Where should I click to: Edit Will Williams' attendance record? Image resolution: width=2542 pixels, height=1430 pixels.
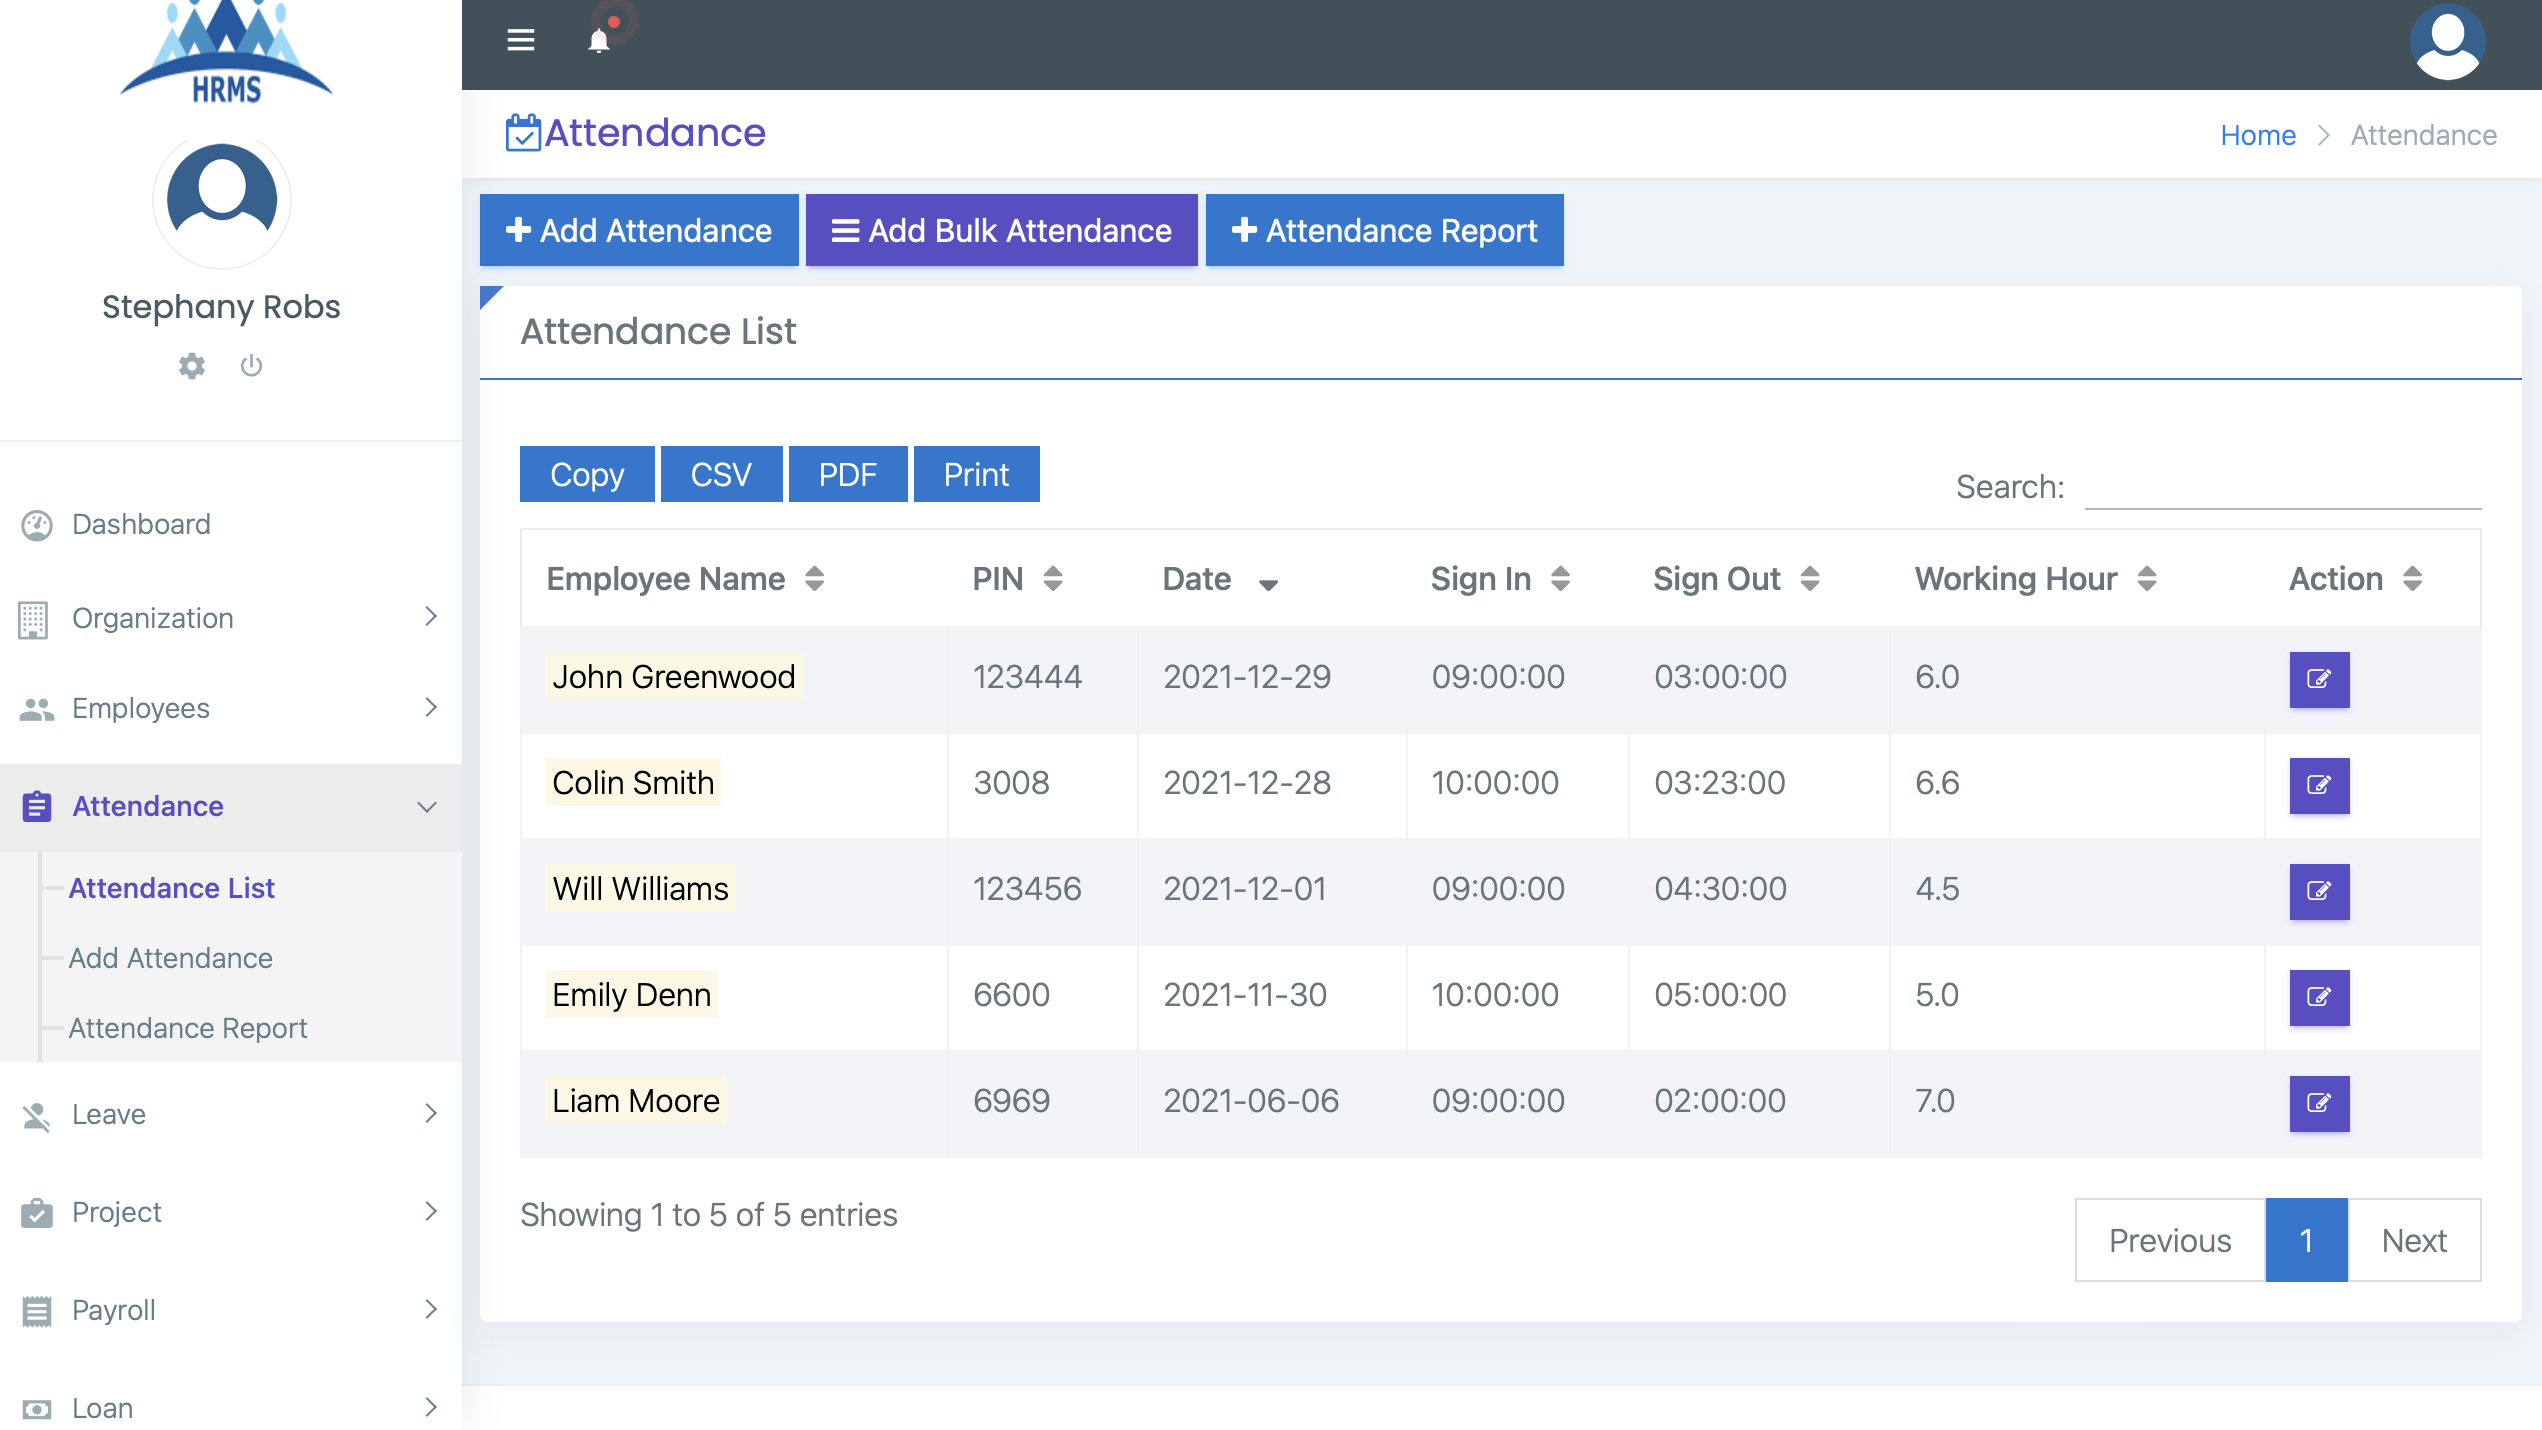2319,891
